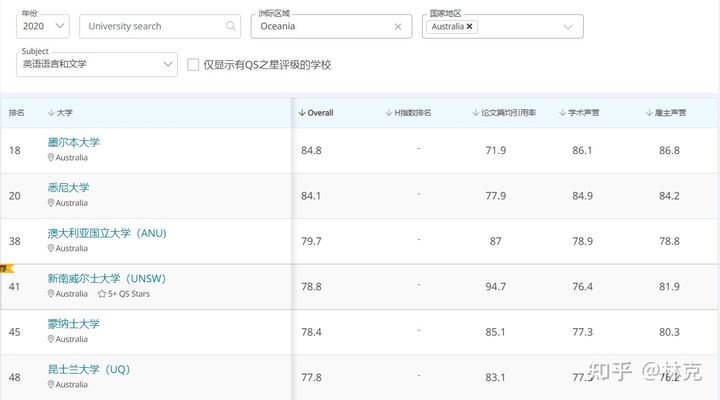Select overall score 84.1
The image size is (720, 400).
311,196
